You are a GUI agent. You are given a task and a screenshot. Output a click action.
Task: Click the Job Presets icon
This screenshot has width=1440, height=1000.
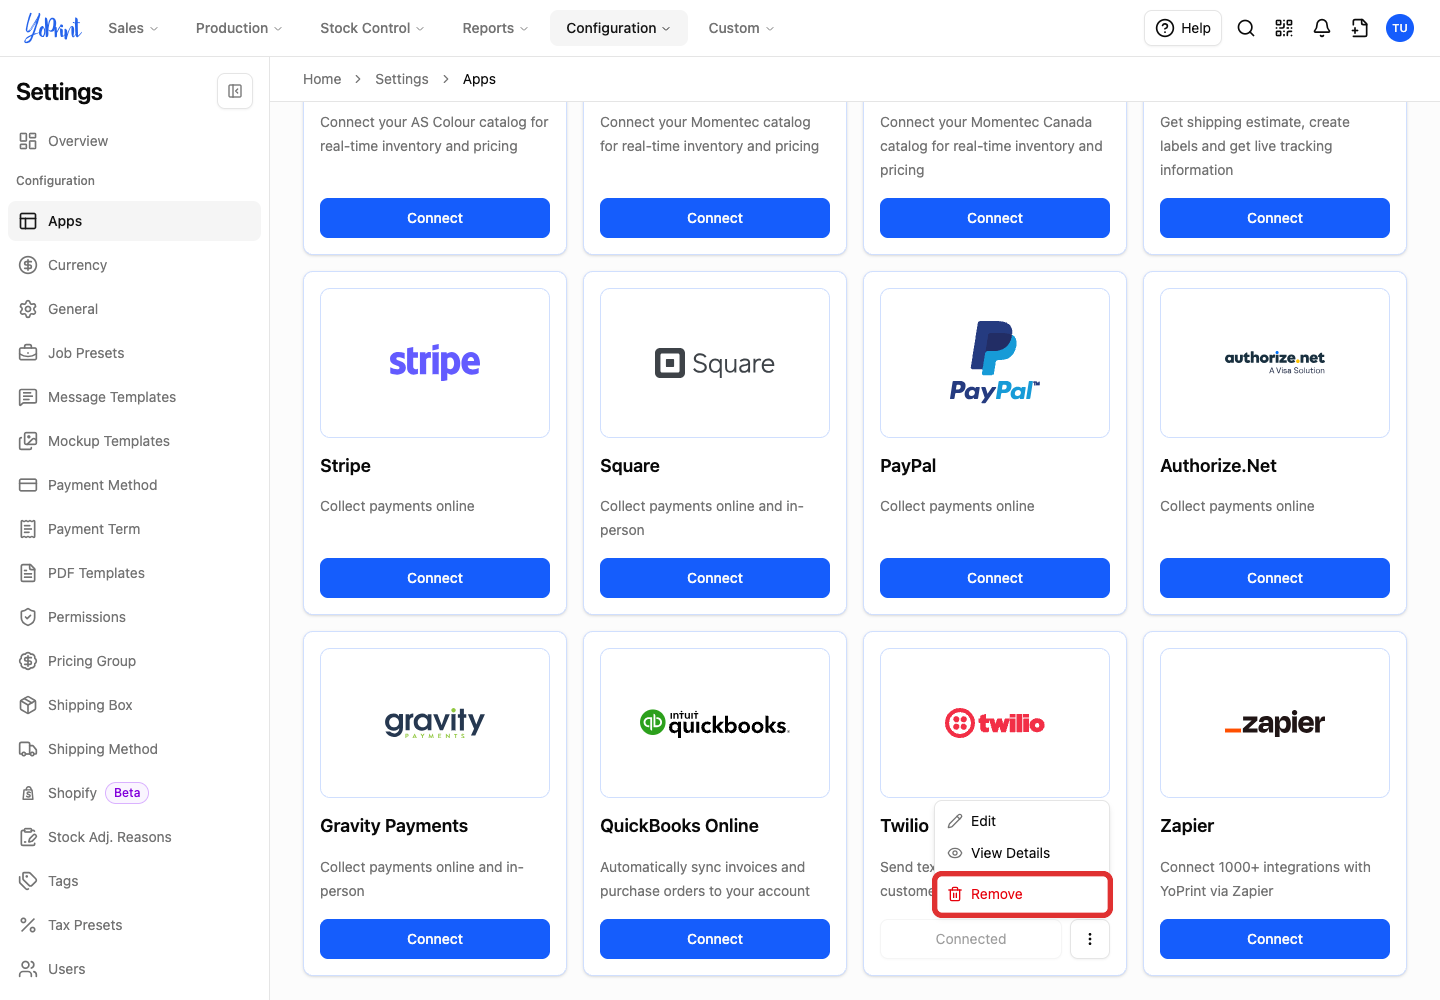click(x=28, y=353)
